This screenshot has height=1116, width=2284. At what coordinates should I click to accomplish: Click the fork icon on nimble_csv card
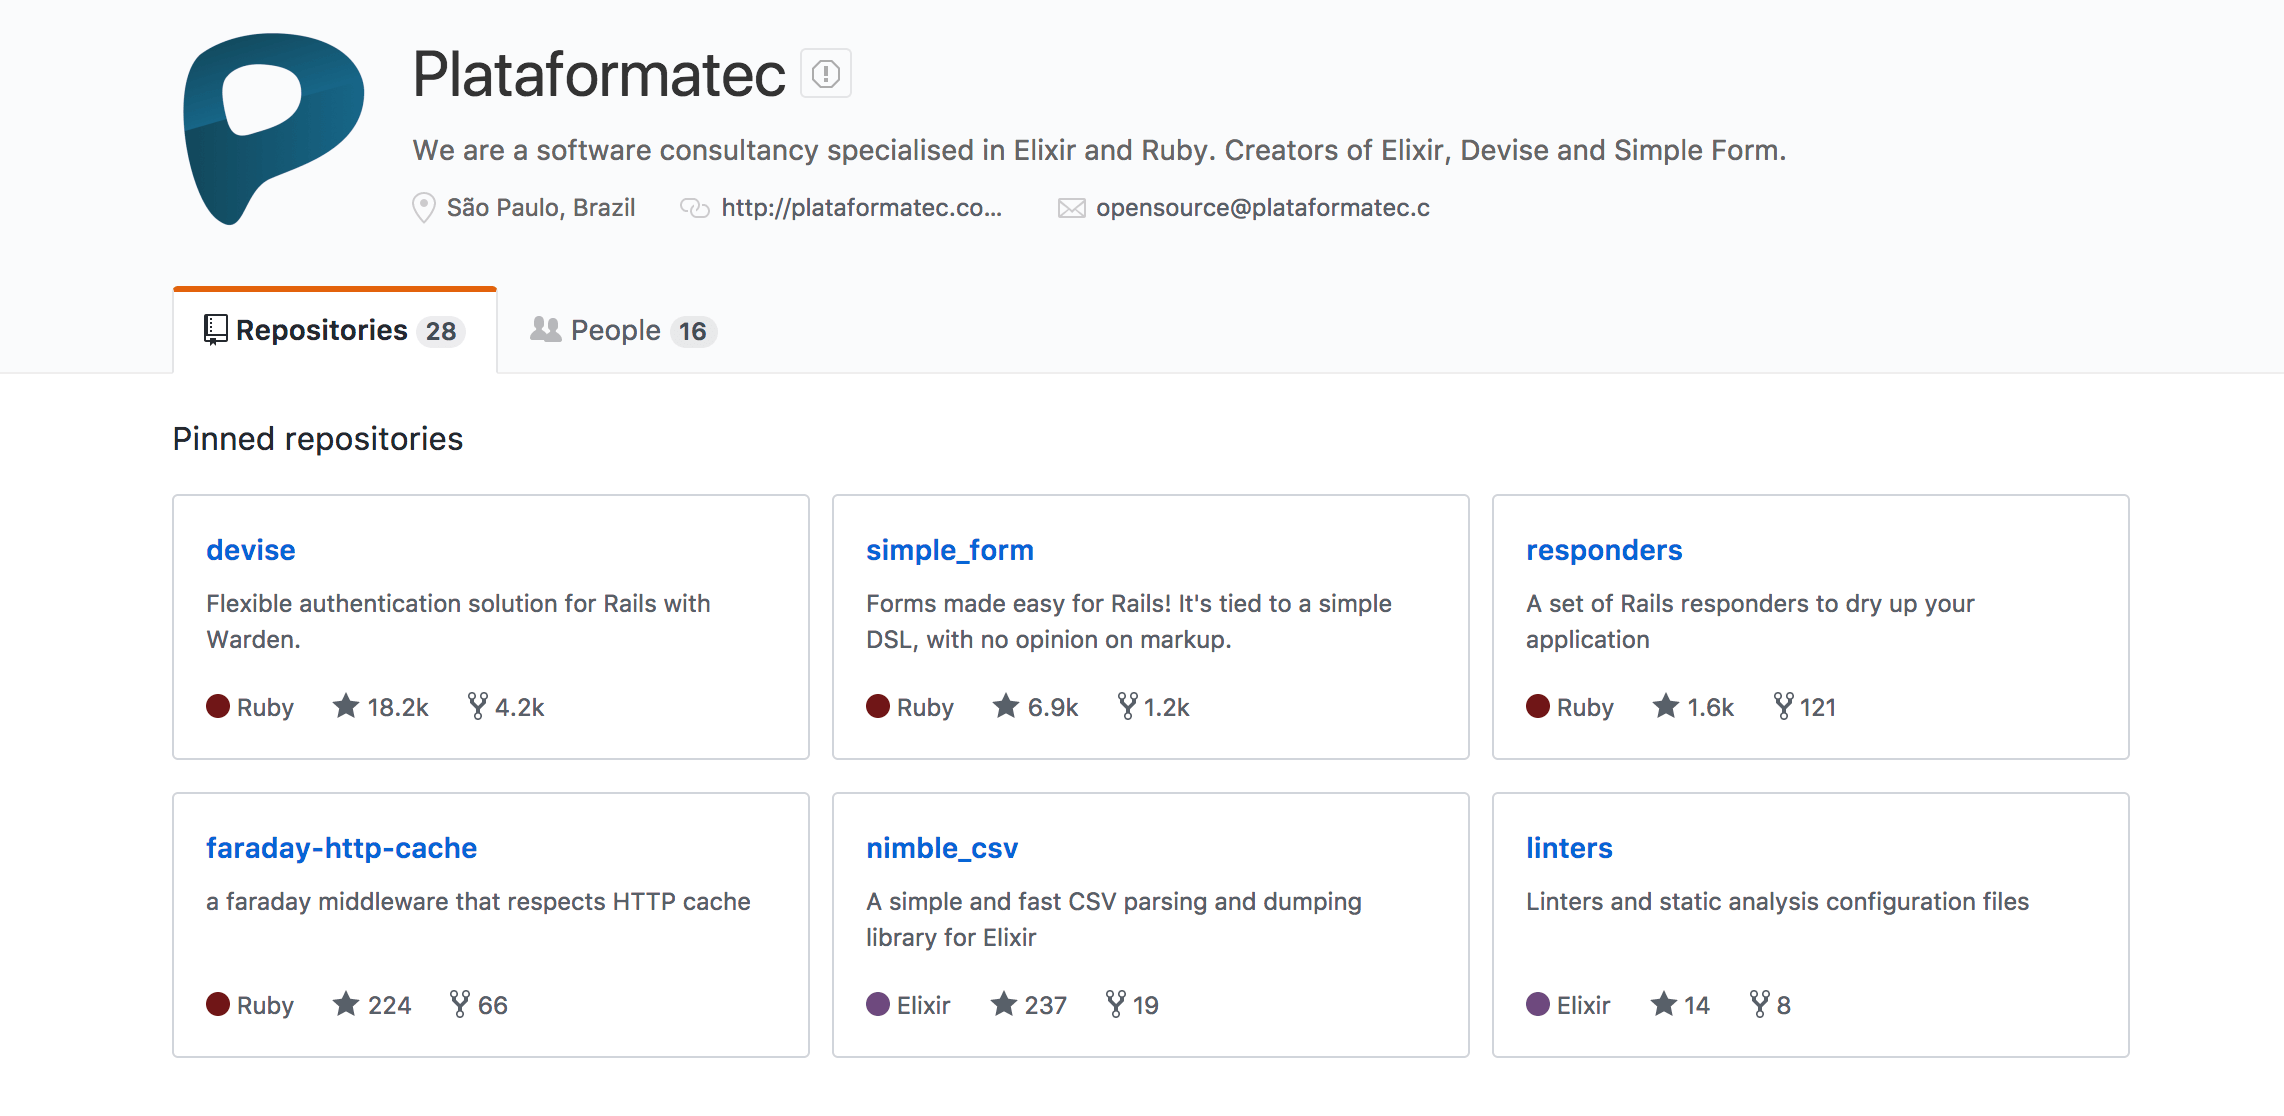[x=1116, y=1004]
